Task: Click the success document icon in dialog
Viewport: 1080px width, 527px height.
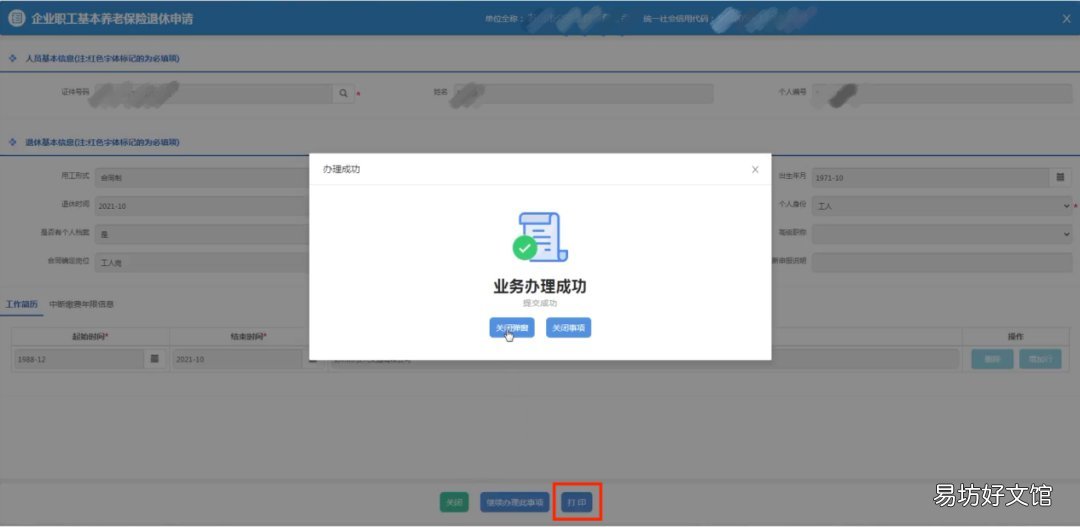Action: (x=540, y=237)
